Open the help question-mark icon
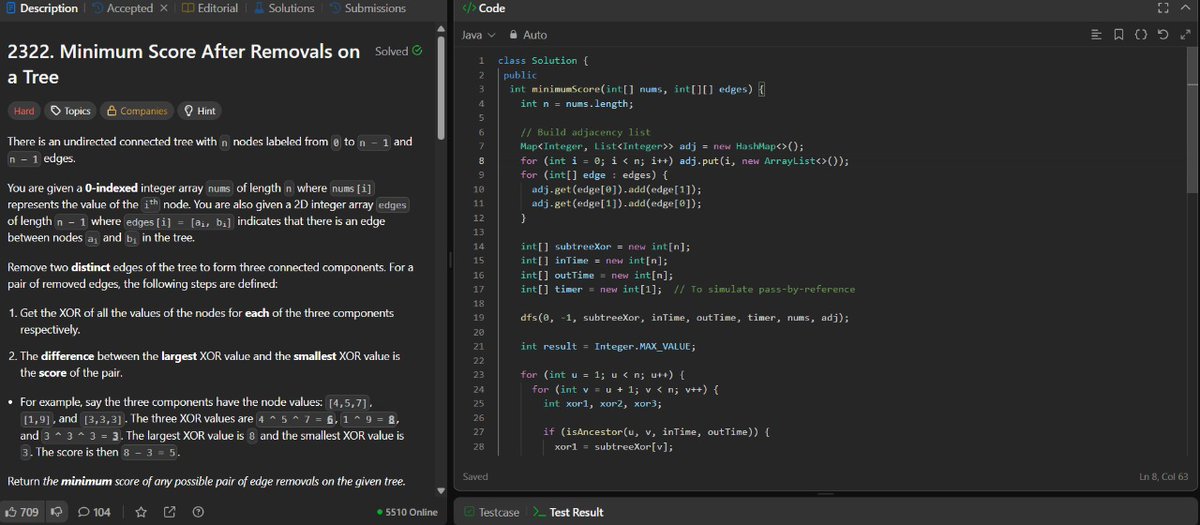Image resolution: width=1200 pixels, height=525 pixels. (198, 512)
